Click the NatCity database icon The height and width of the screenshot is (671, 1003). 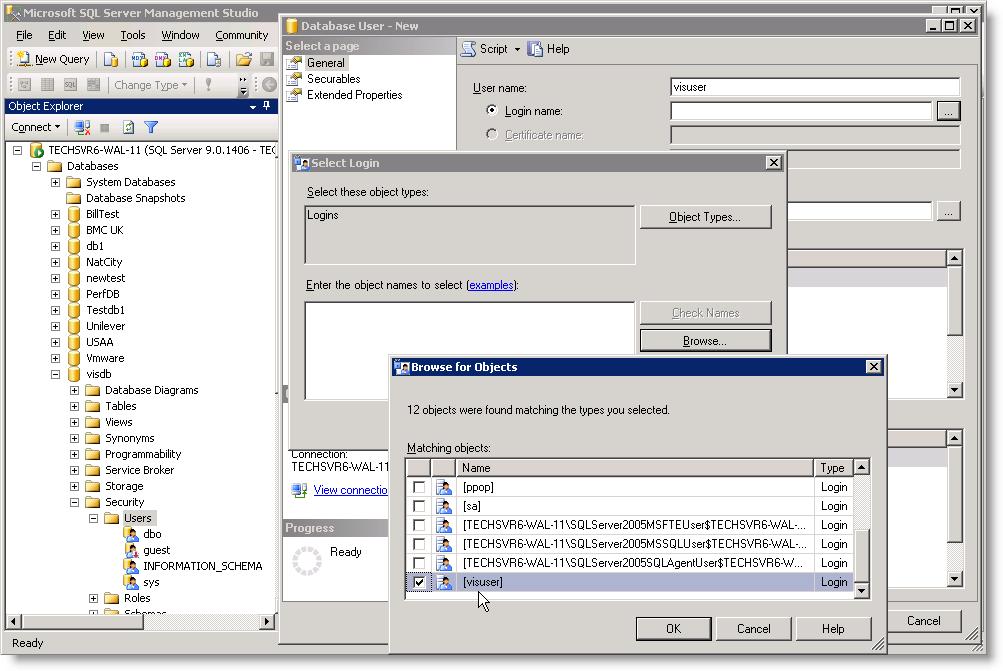tap(74, 262)
